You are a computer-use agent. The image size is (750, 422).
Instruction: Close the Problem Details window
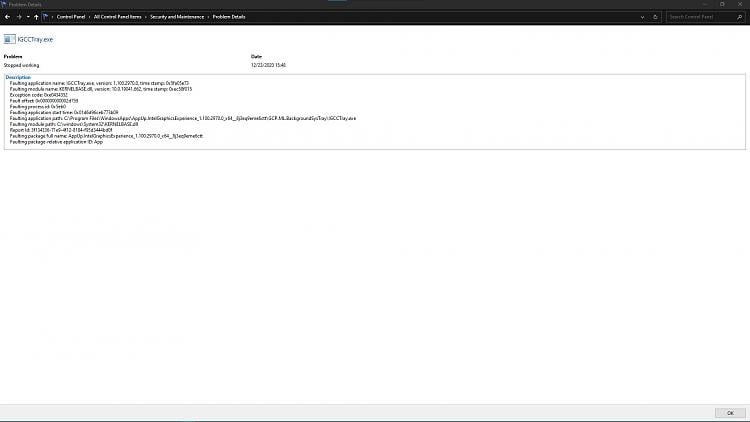(x=740, y=4)
